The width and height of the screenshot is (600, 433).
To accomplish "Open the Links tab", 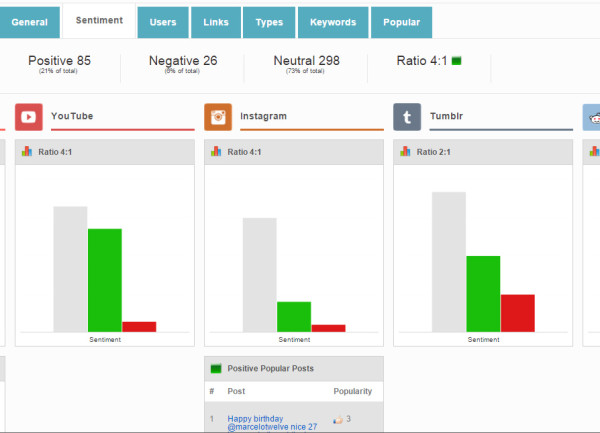I will point(216,22).
